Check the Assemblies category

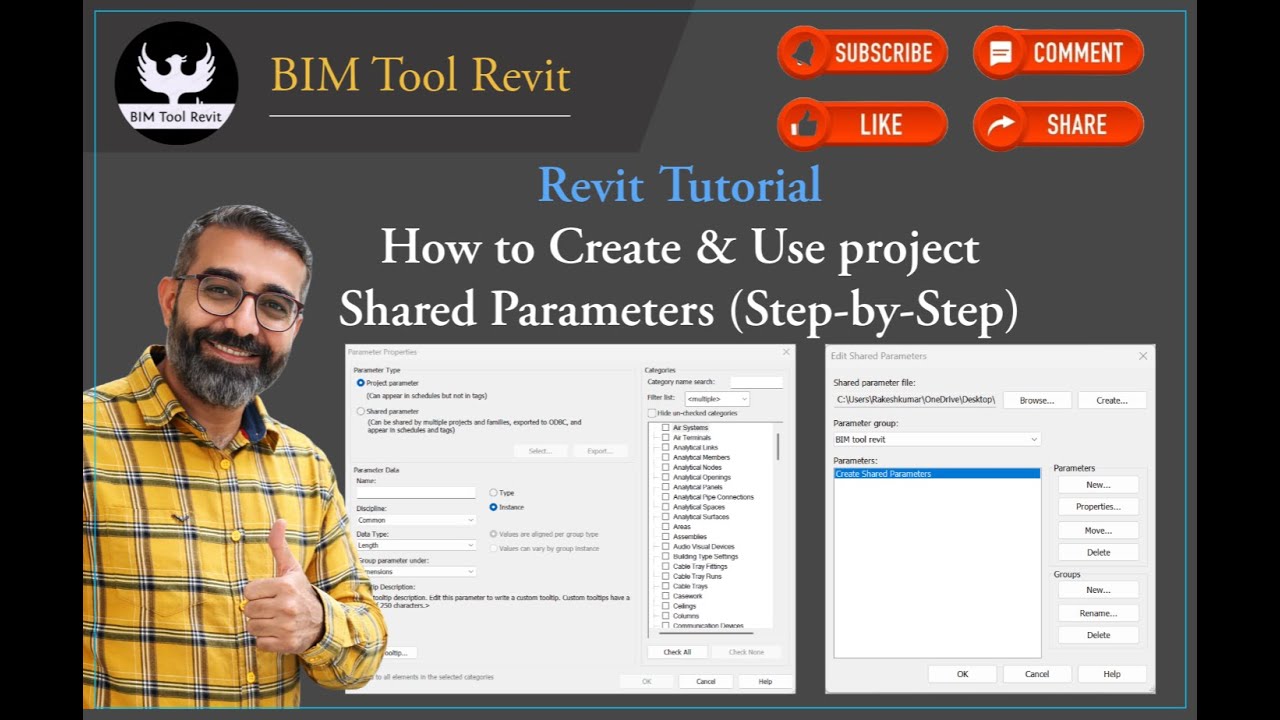point(666,537)
